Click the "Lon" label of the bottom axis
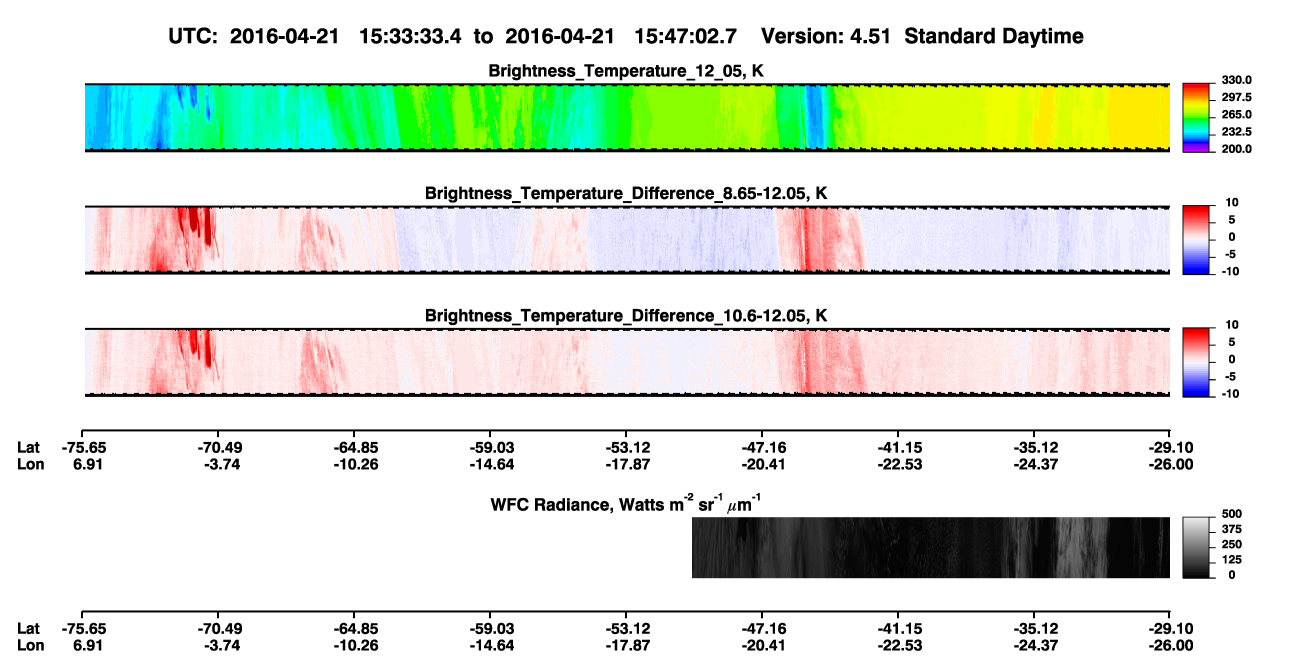This screenshot has width=1300, height=667. point(29,644)
